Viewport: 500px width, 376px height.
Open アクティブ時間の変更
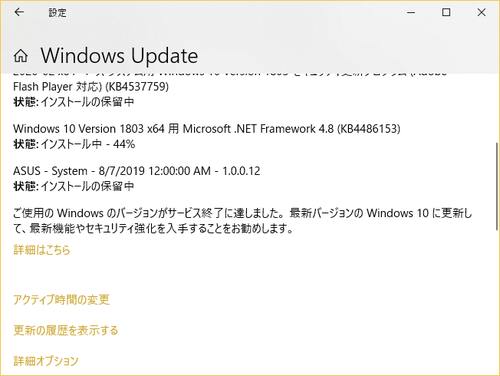pyautogui.click(x=61, y=300)
